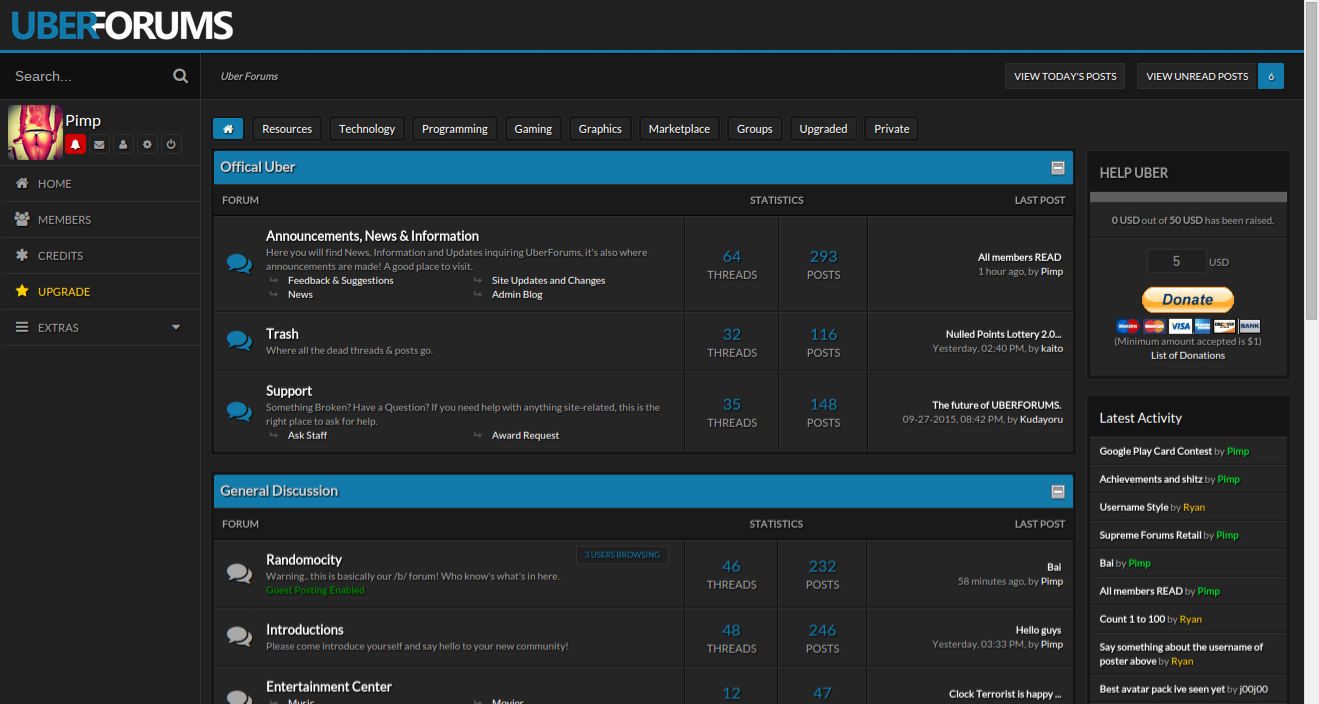Click View Today's Posts button
Screen dimensions: 1319x704
[x=1065, y=76]
